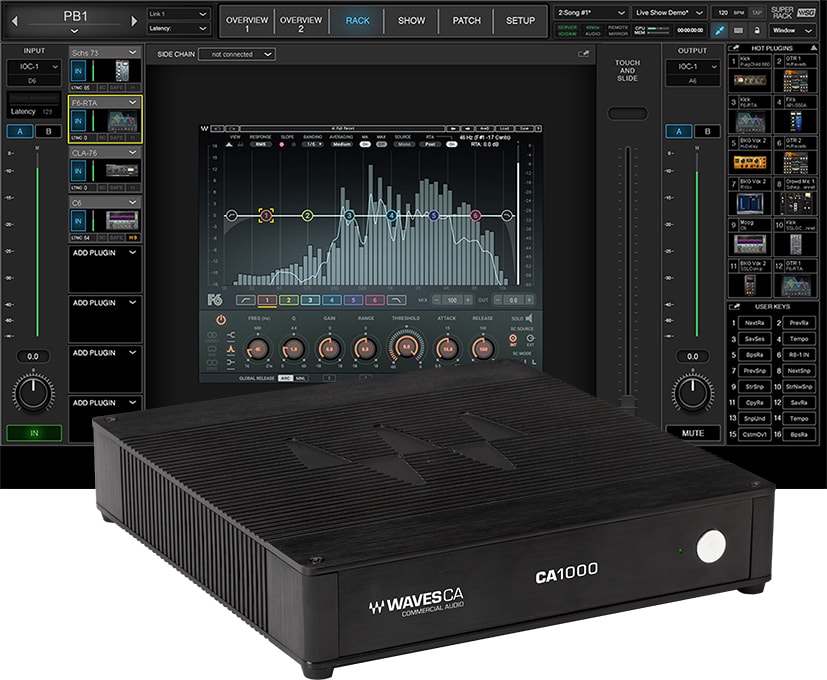Select F6 EQ band node 6
Viewport: 827px width, 680px height.
[475, 215]
